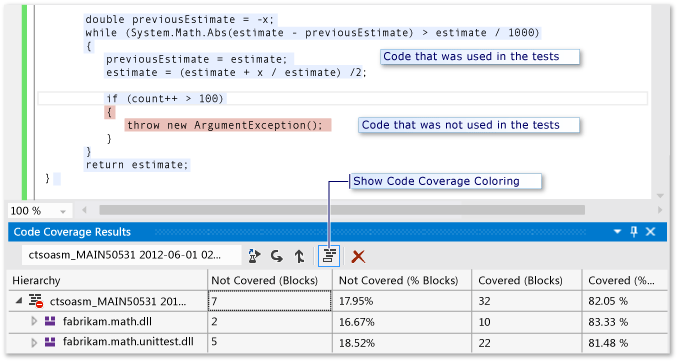This screenshot has width=678, height=362.
Task: Click the ctsoasm_MAIN50531 result icon
Action: (x=36, y=301)
